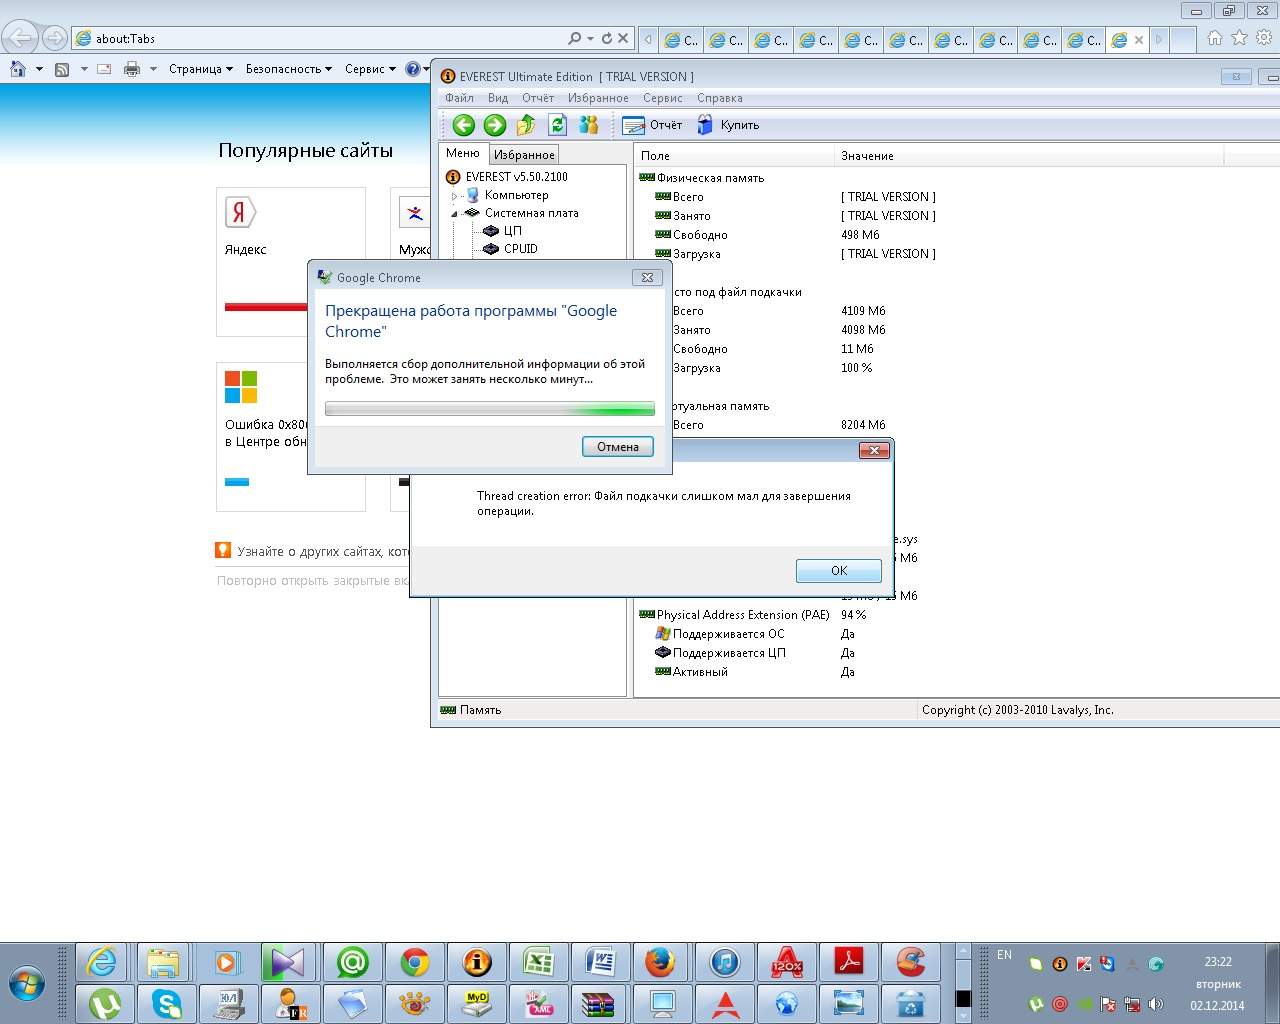
Task: Click the search magnifier icon in IE address bar
Action: click(x=574, y=39)
